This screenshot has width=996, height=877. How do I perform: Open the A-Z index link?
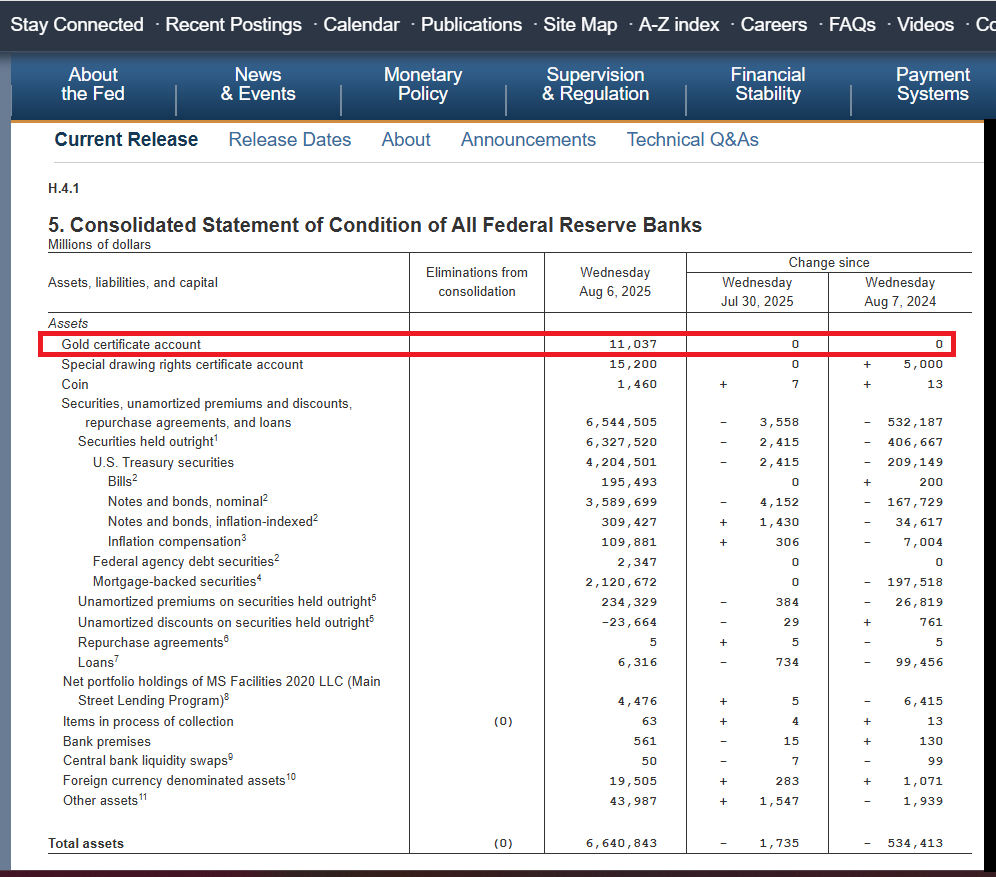679,25
